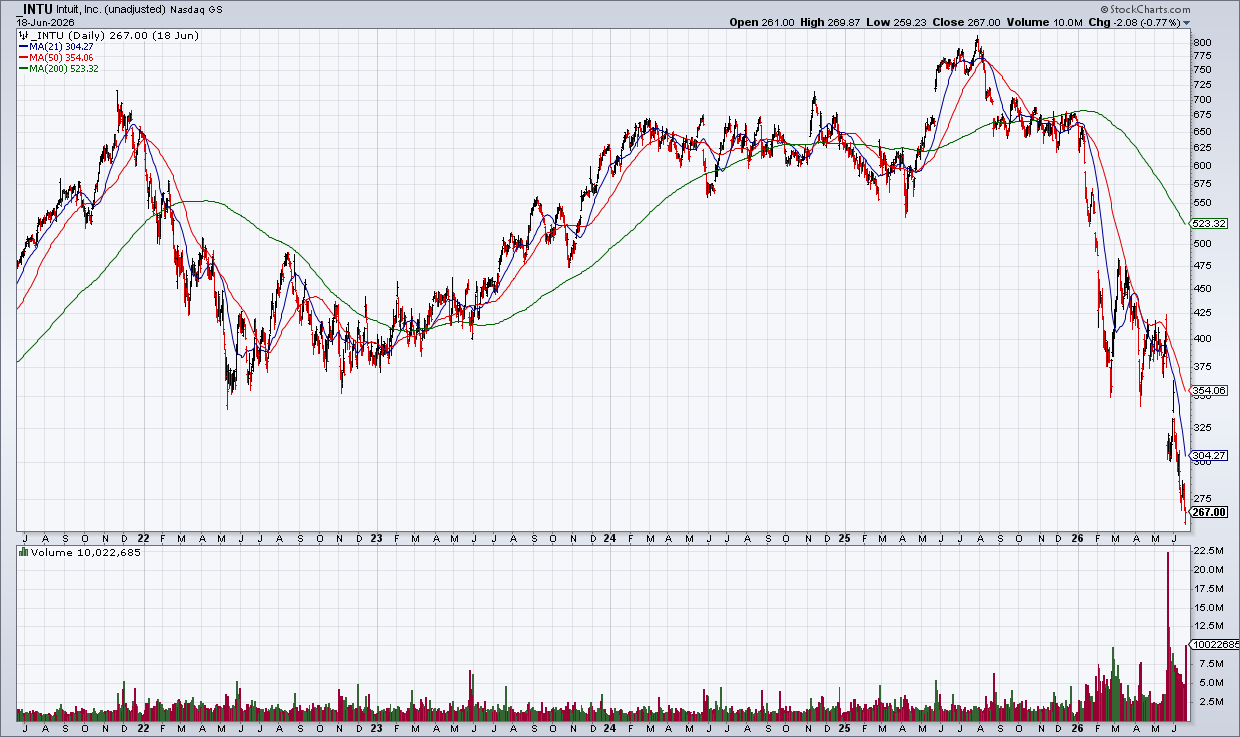Click the 267.00 last-price tag on right axis
The image size is (1240, 737).
coord(1209,512)
